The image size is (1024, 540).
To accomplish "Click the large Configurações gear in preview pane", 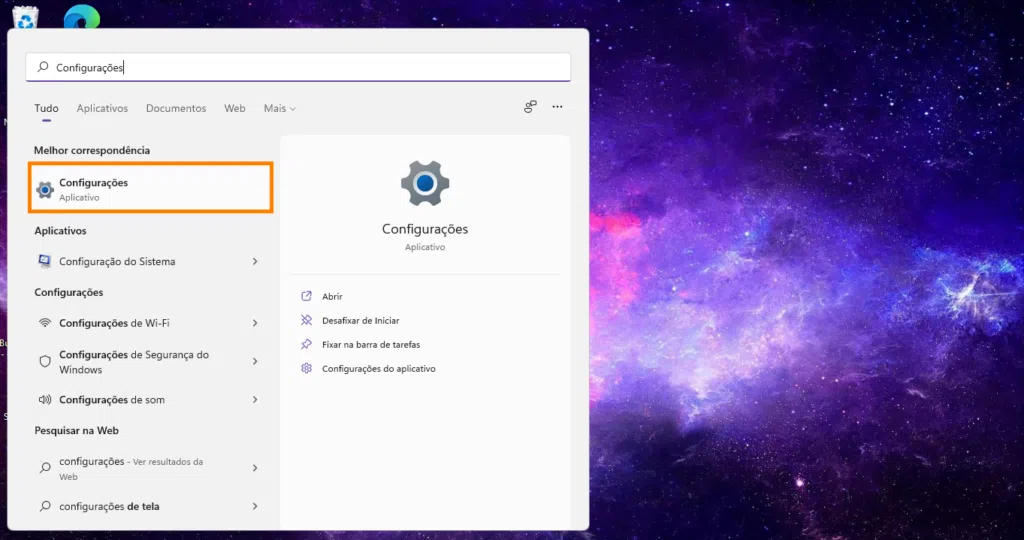I will pos(425,183).
